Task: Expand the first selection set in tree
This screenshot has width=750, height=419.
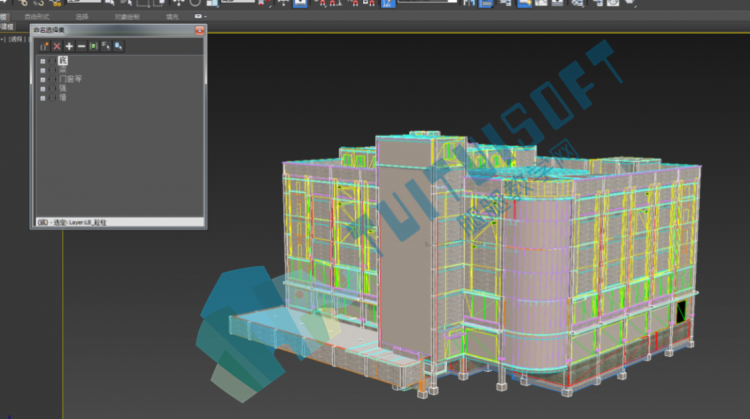Action: click(x=43, y=61)
